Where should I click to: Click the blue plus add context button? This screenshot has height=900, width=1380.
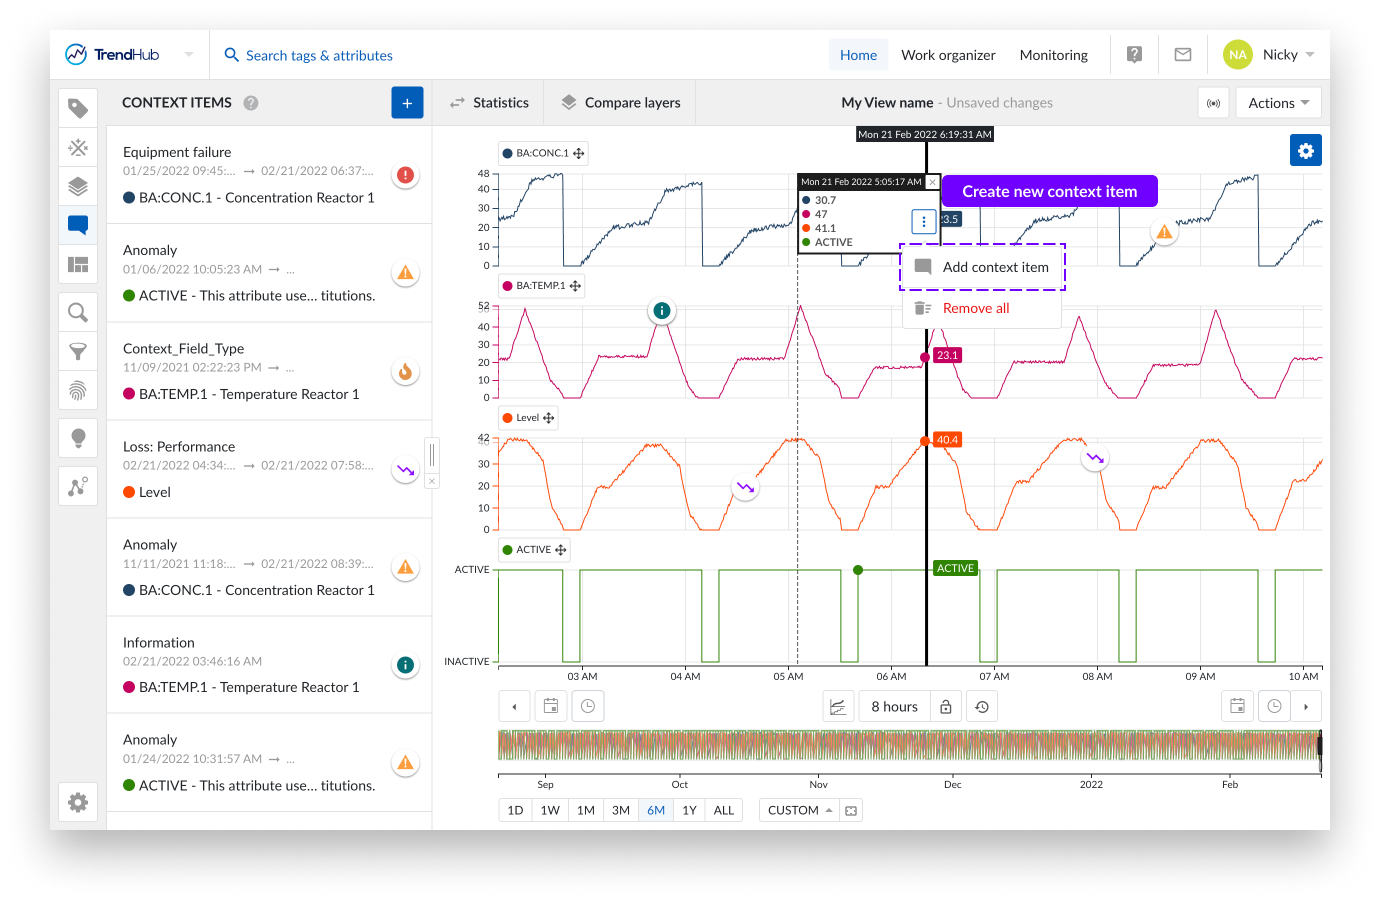click(407, 103)
